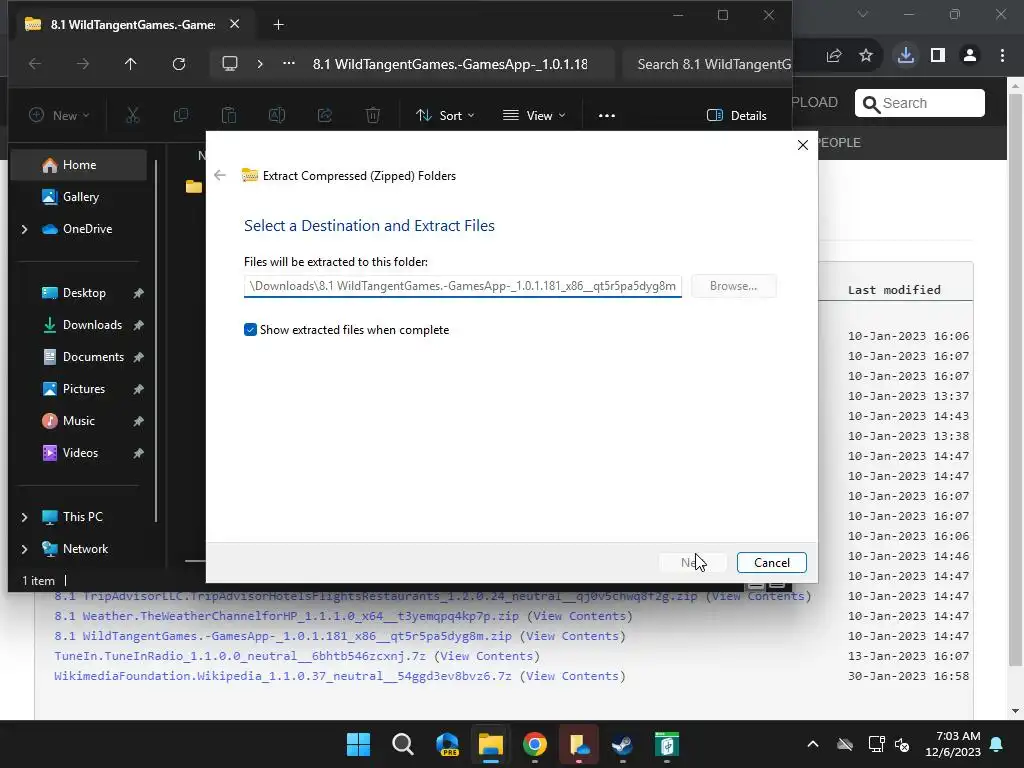Close the 8.1 WildTangentGames Explorer tab
This screenshot has height=768, width=1024.
click(234, 24)
